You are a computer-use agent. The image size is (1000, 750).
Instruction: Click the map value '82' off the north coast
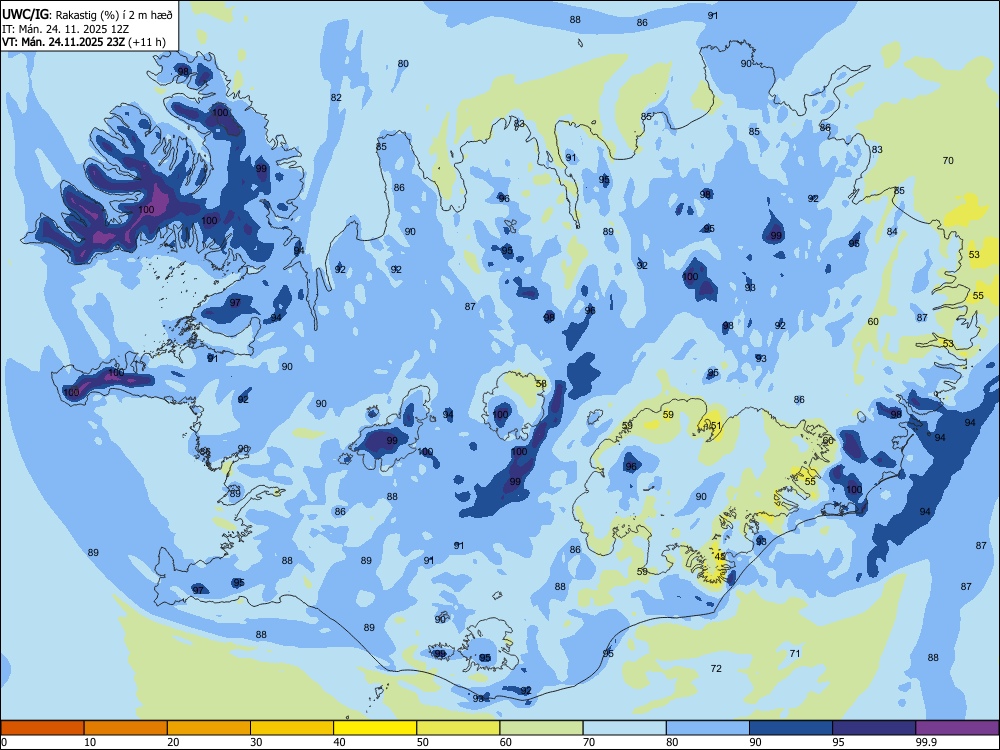point(336,98)
